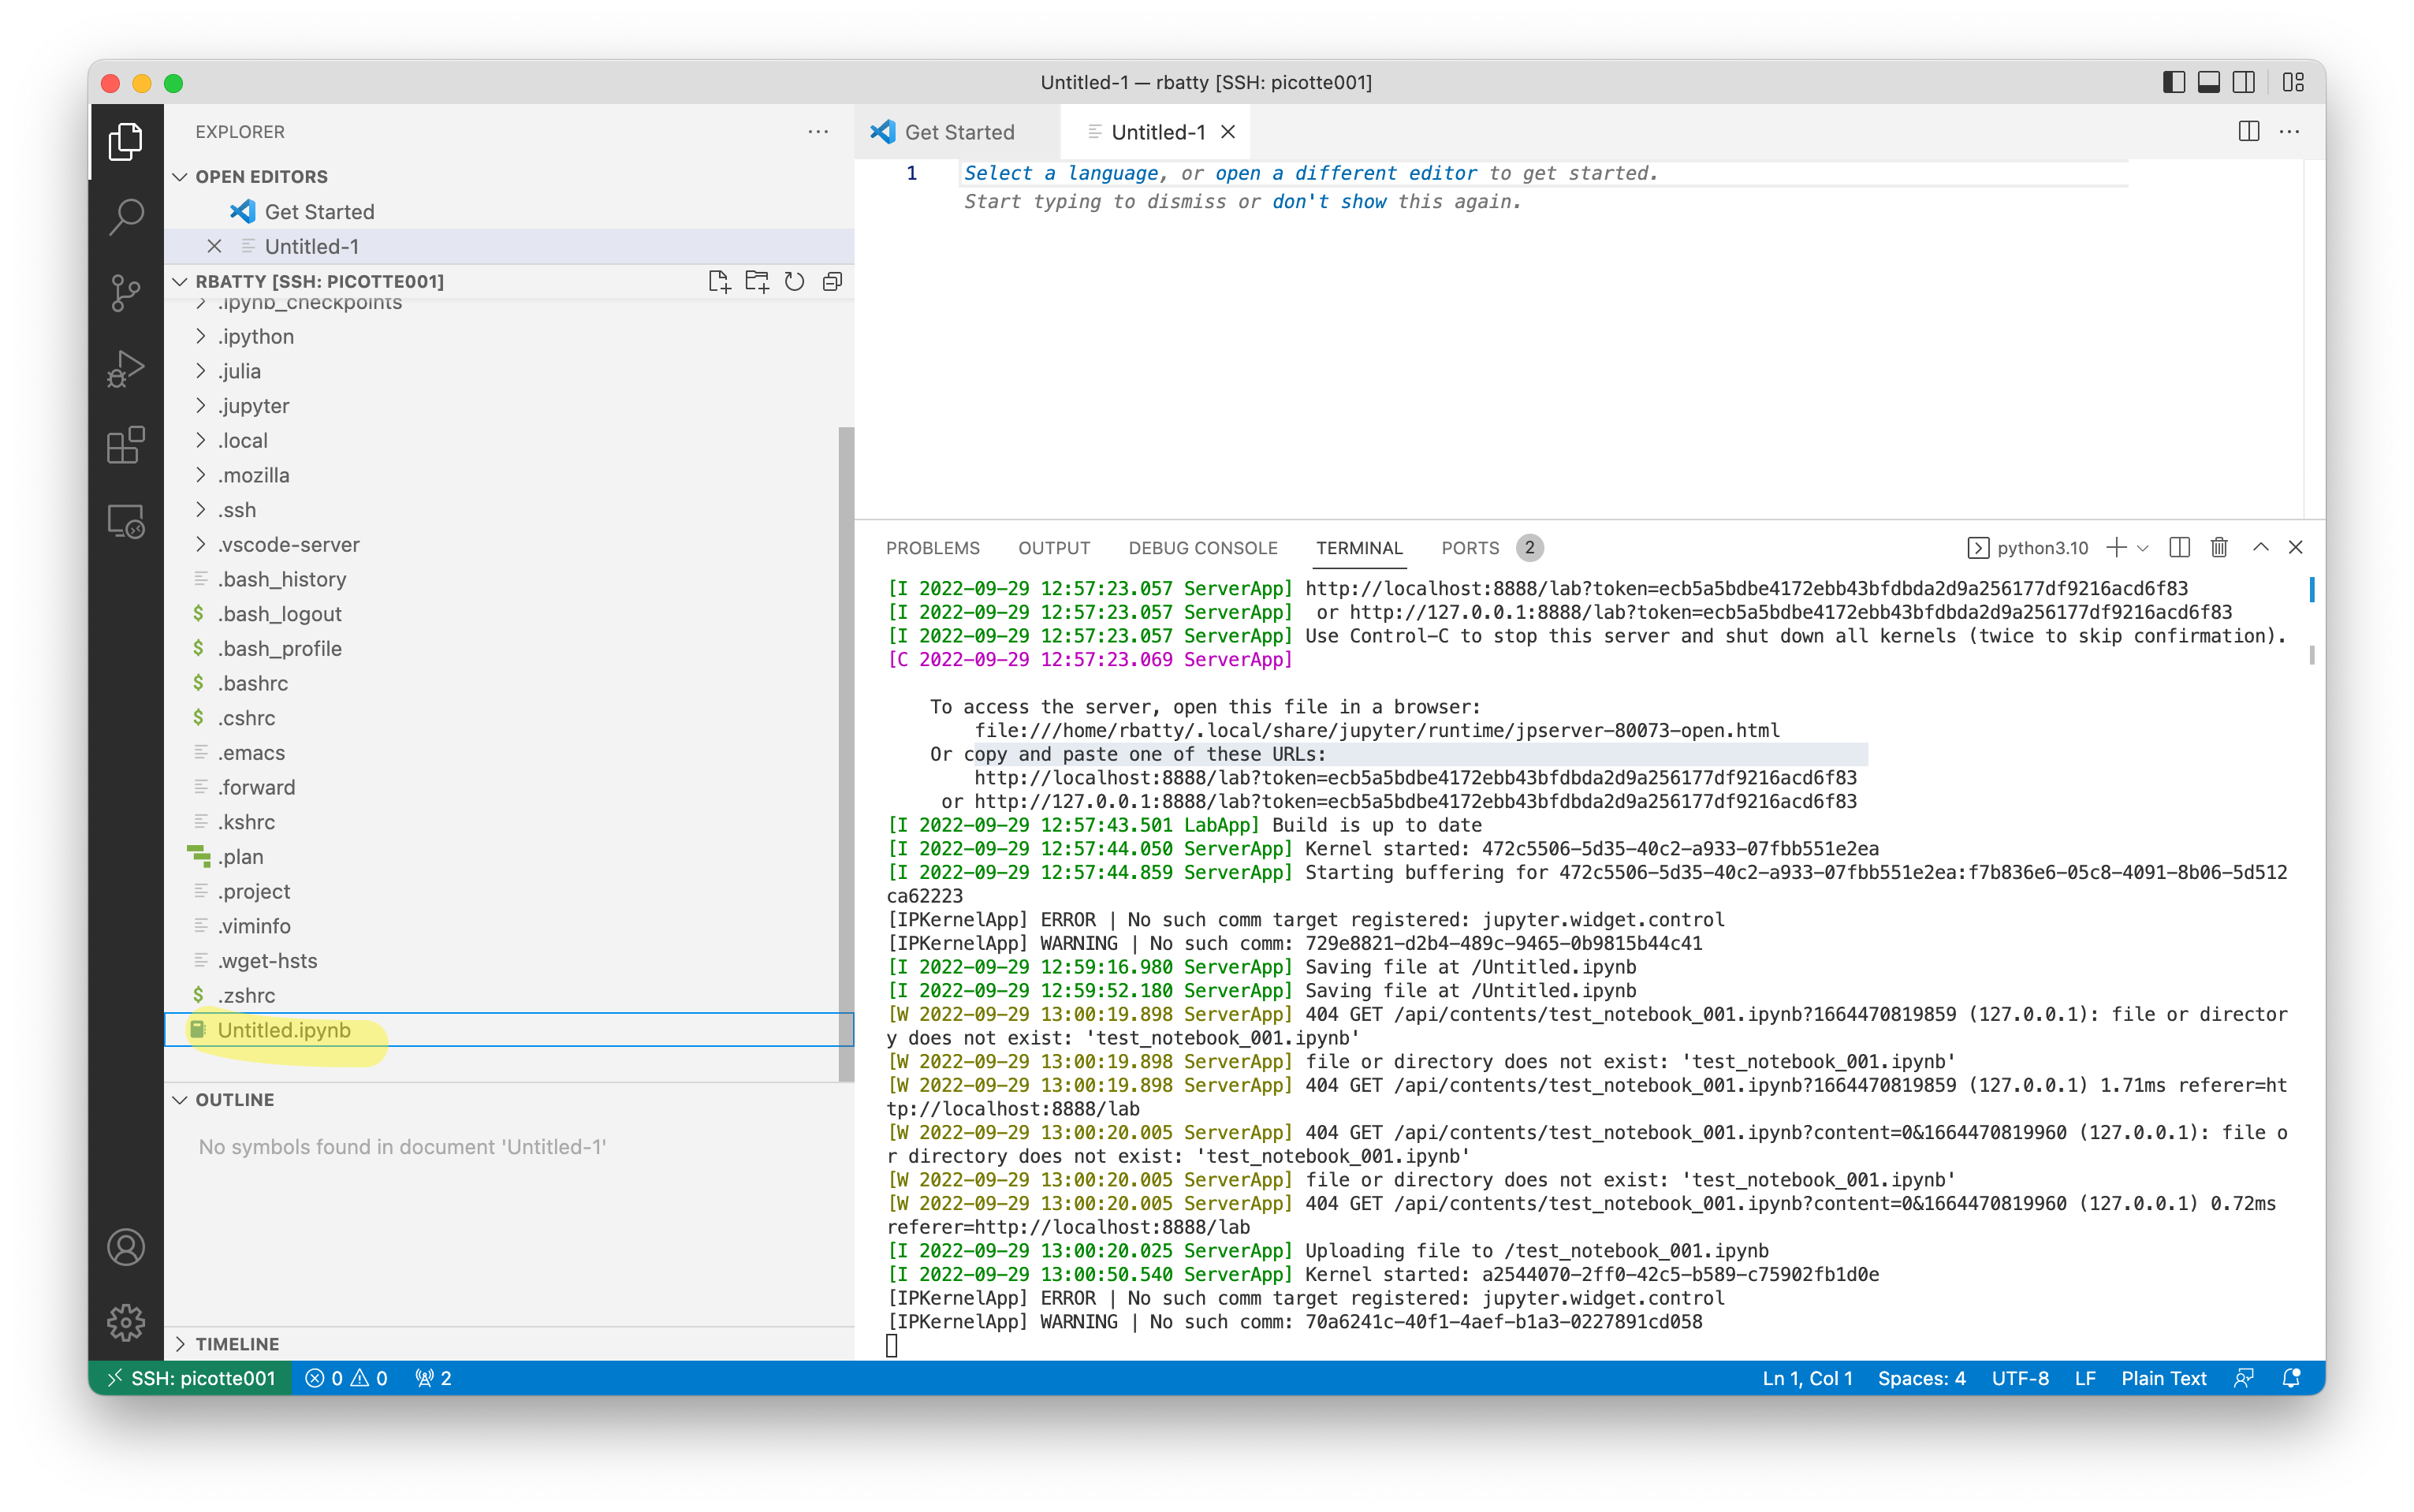
Task: Switch to the Debug Console tab
Action: tap(1202, 548)
